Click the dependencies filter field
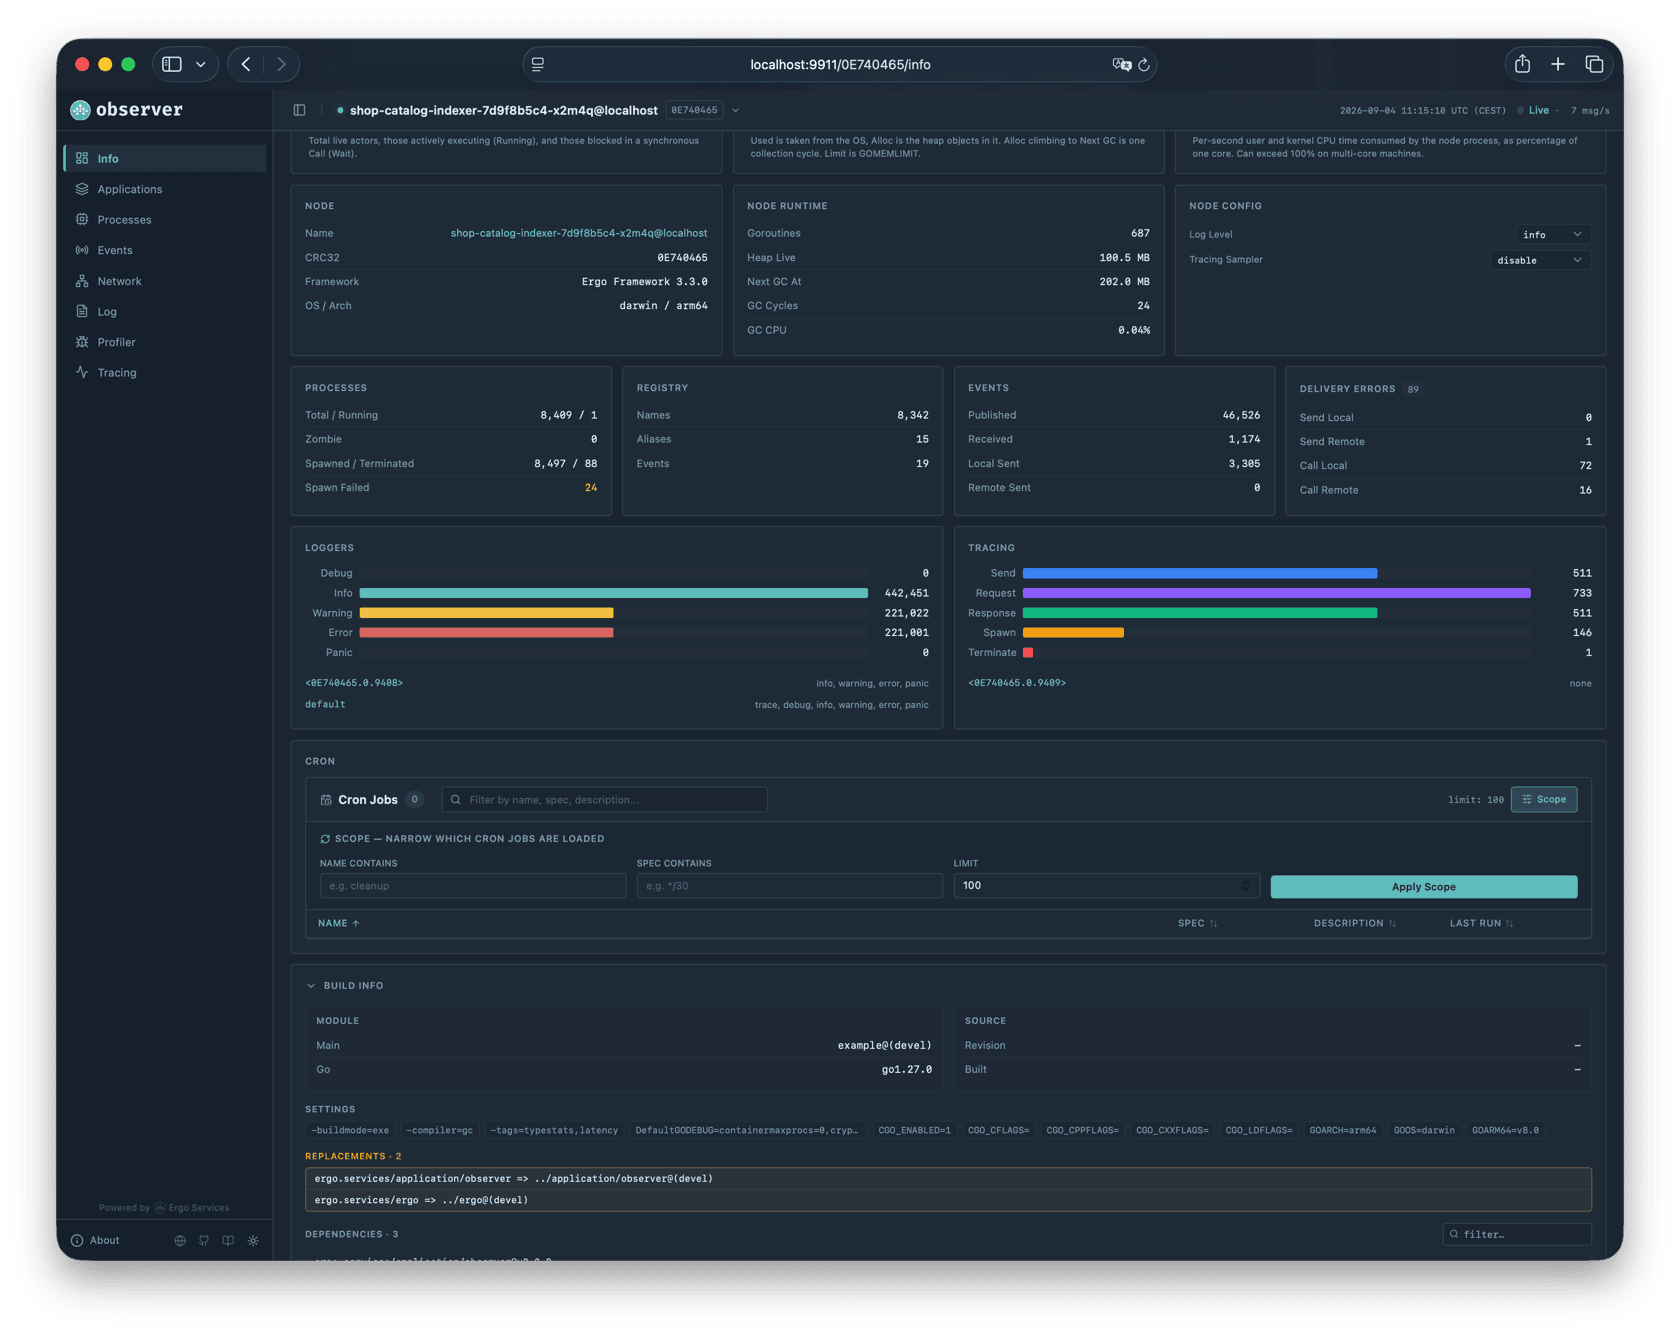This screenshot has height=1335, width=1680. (1517, 1234)
